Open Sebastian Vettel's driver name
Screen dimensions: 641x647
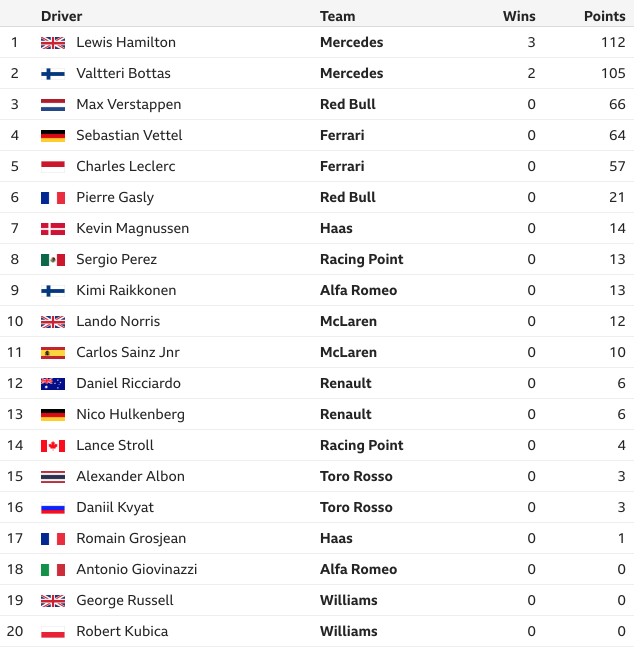[x=129, y=135]
